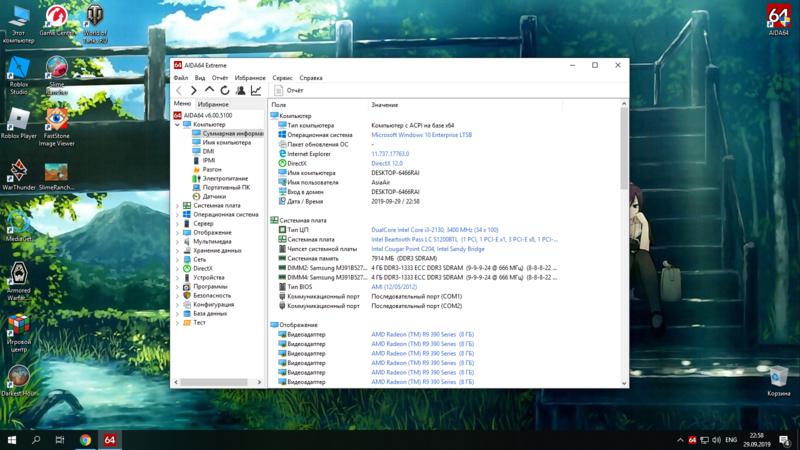Collapse the Компьютер tree node
The image size is (800, 450).
click(x=177, y=124)
